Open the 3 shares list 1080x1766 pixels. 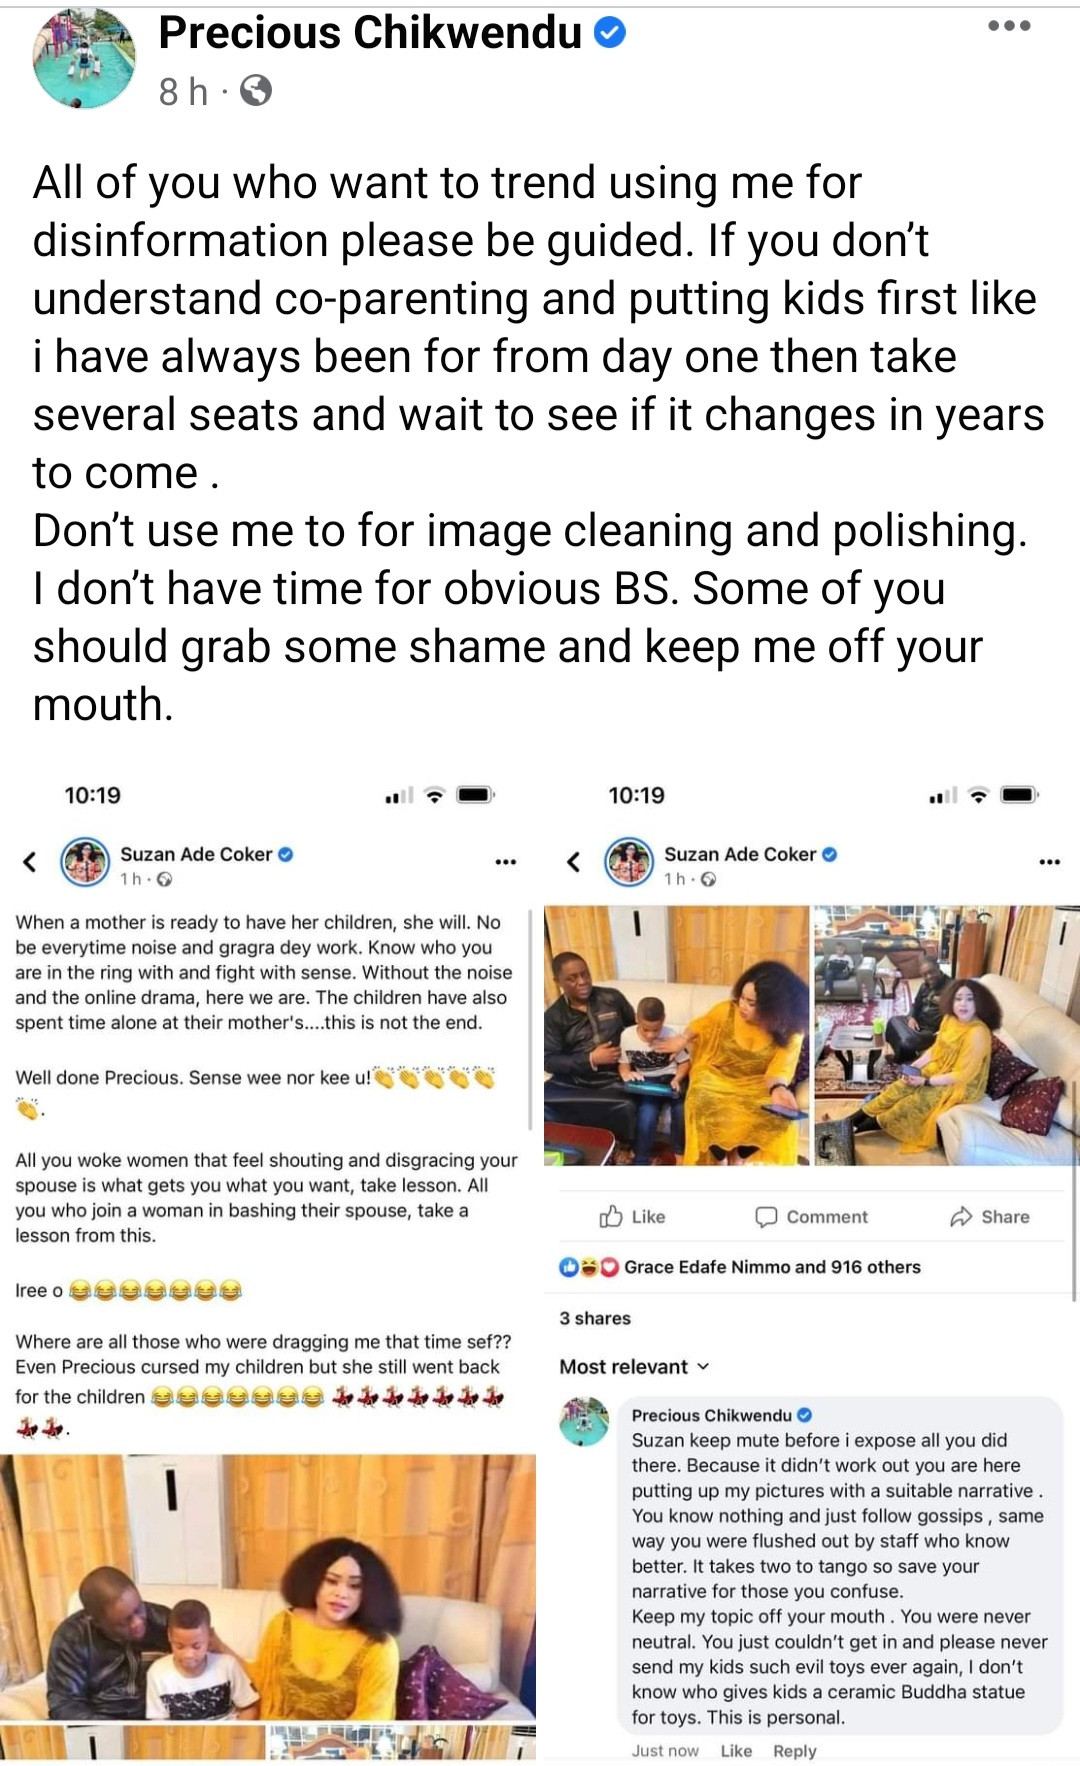pyautogui.click(x=595, y=1318)
